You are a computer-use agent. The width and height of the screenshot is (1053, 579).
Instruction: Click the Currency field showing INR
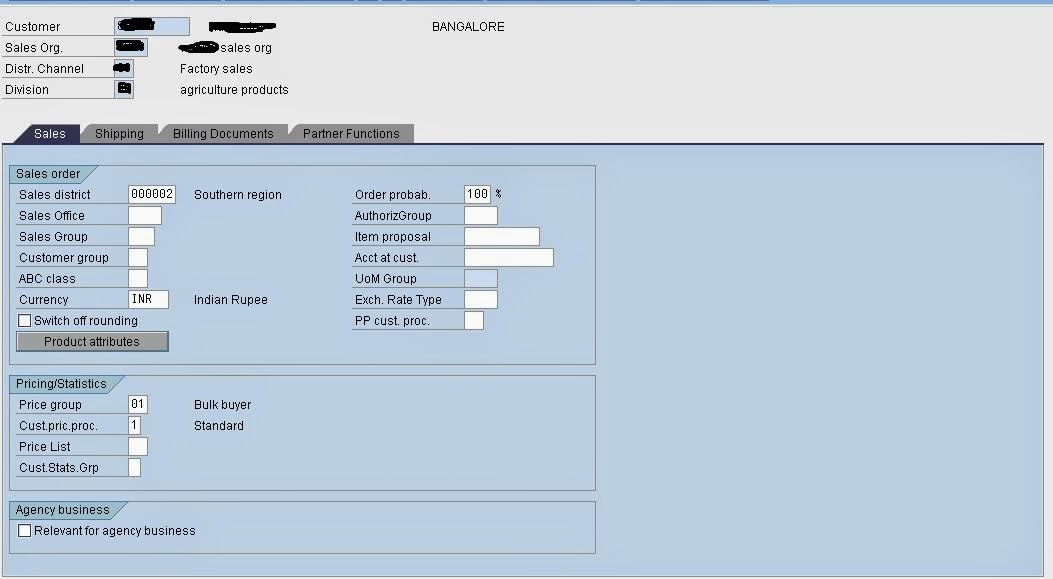pyautogui.click(x=150, y=299)
